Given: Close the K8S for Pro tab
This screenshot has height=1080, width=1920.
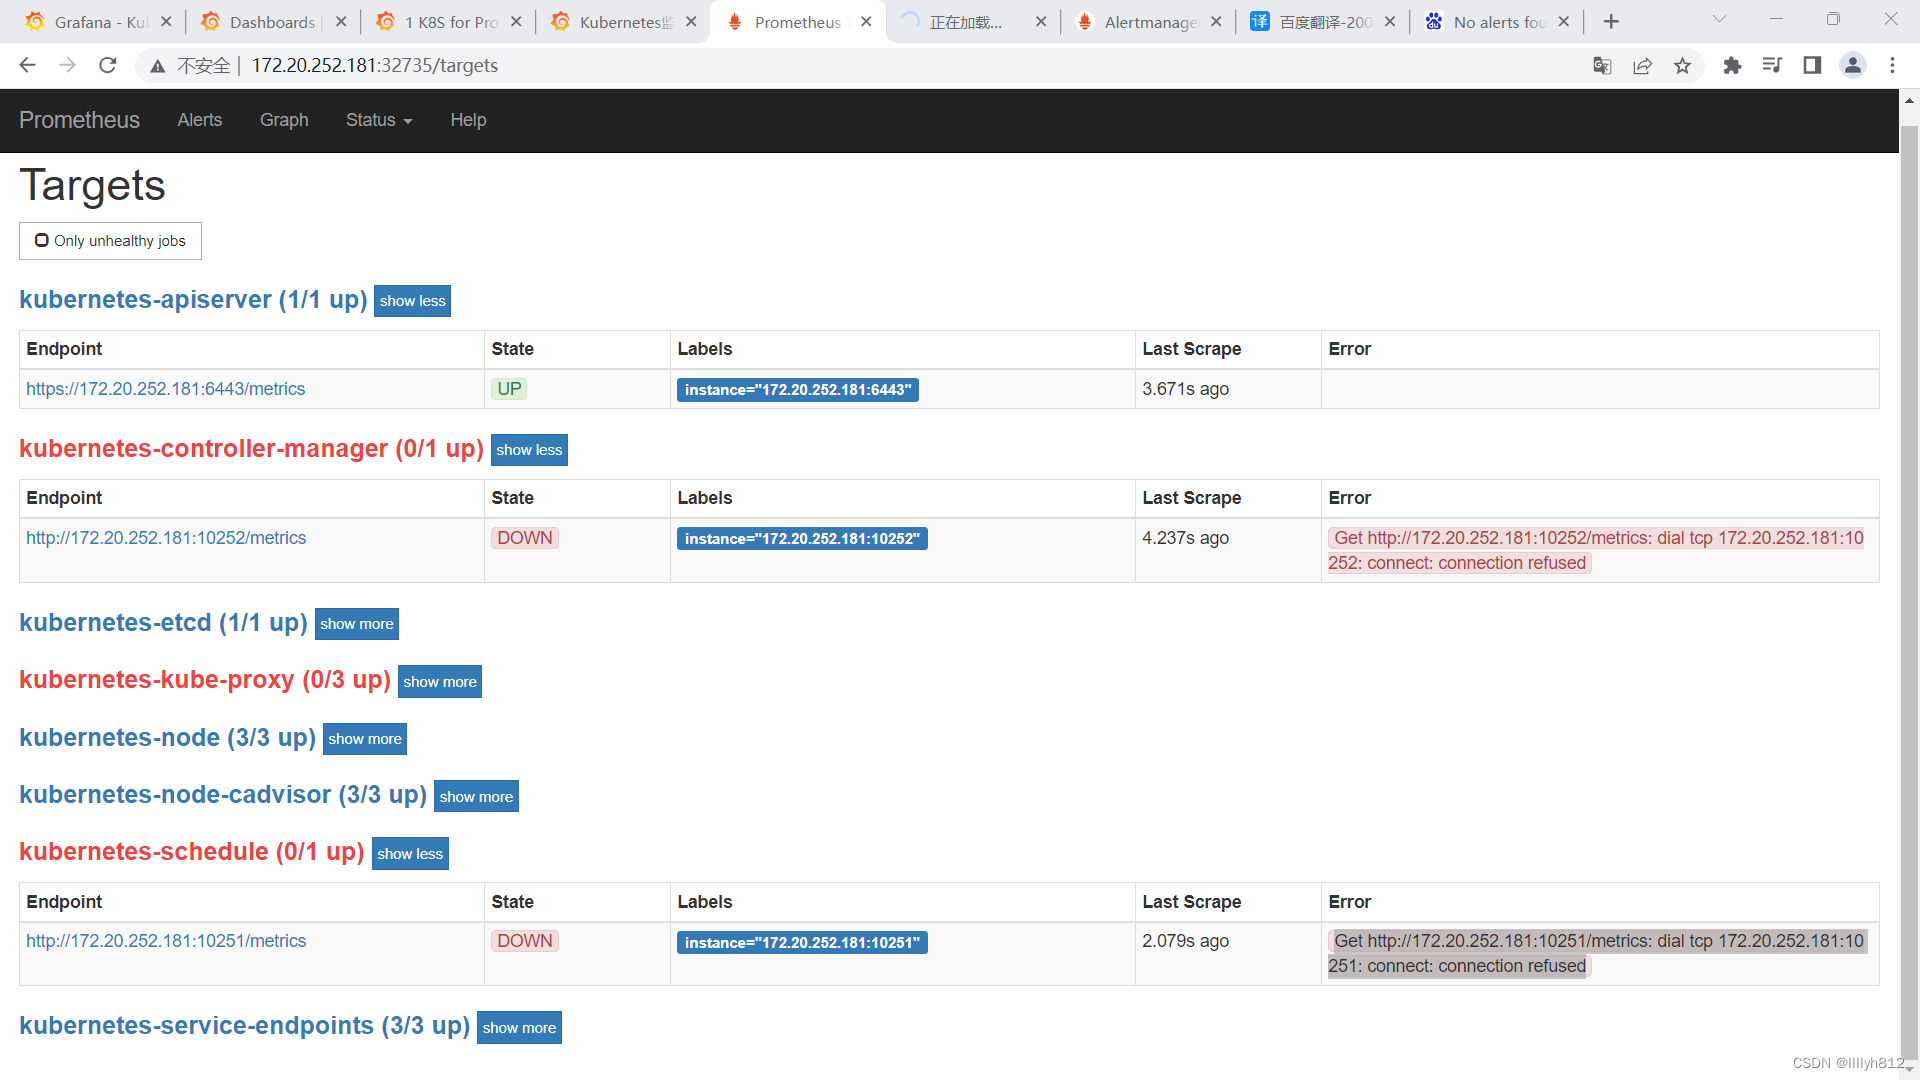Looking at the screenshot, I should 516,21.
